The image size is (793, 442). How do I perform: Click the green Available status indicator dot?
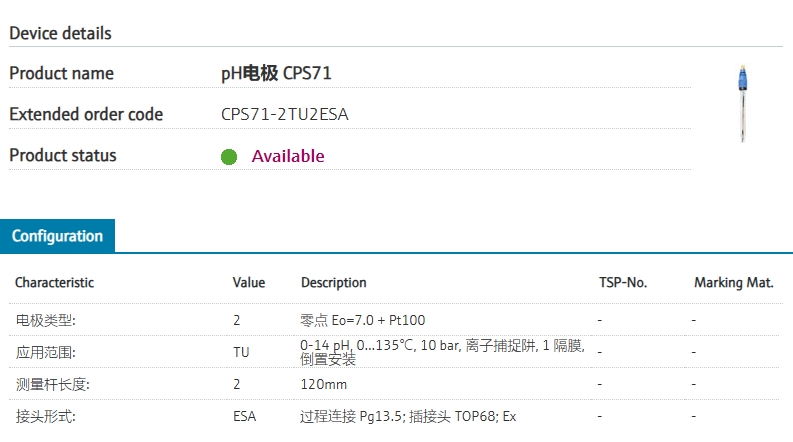tap(229, 157)
